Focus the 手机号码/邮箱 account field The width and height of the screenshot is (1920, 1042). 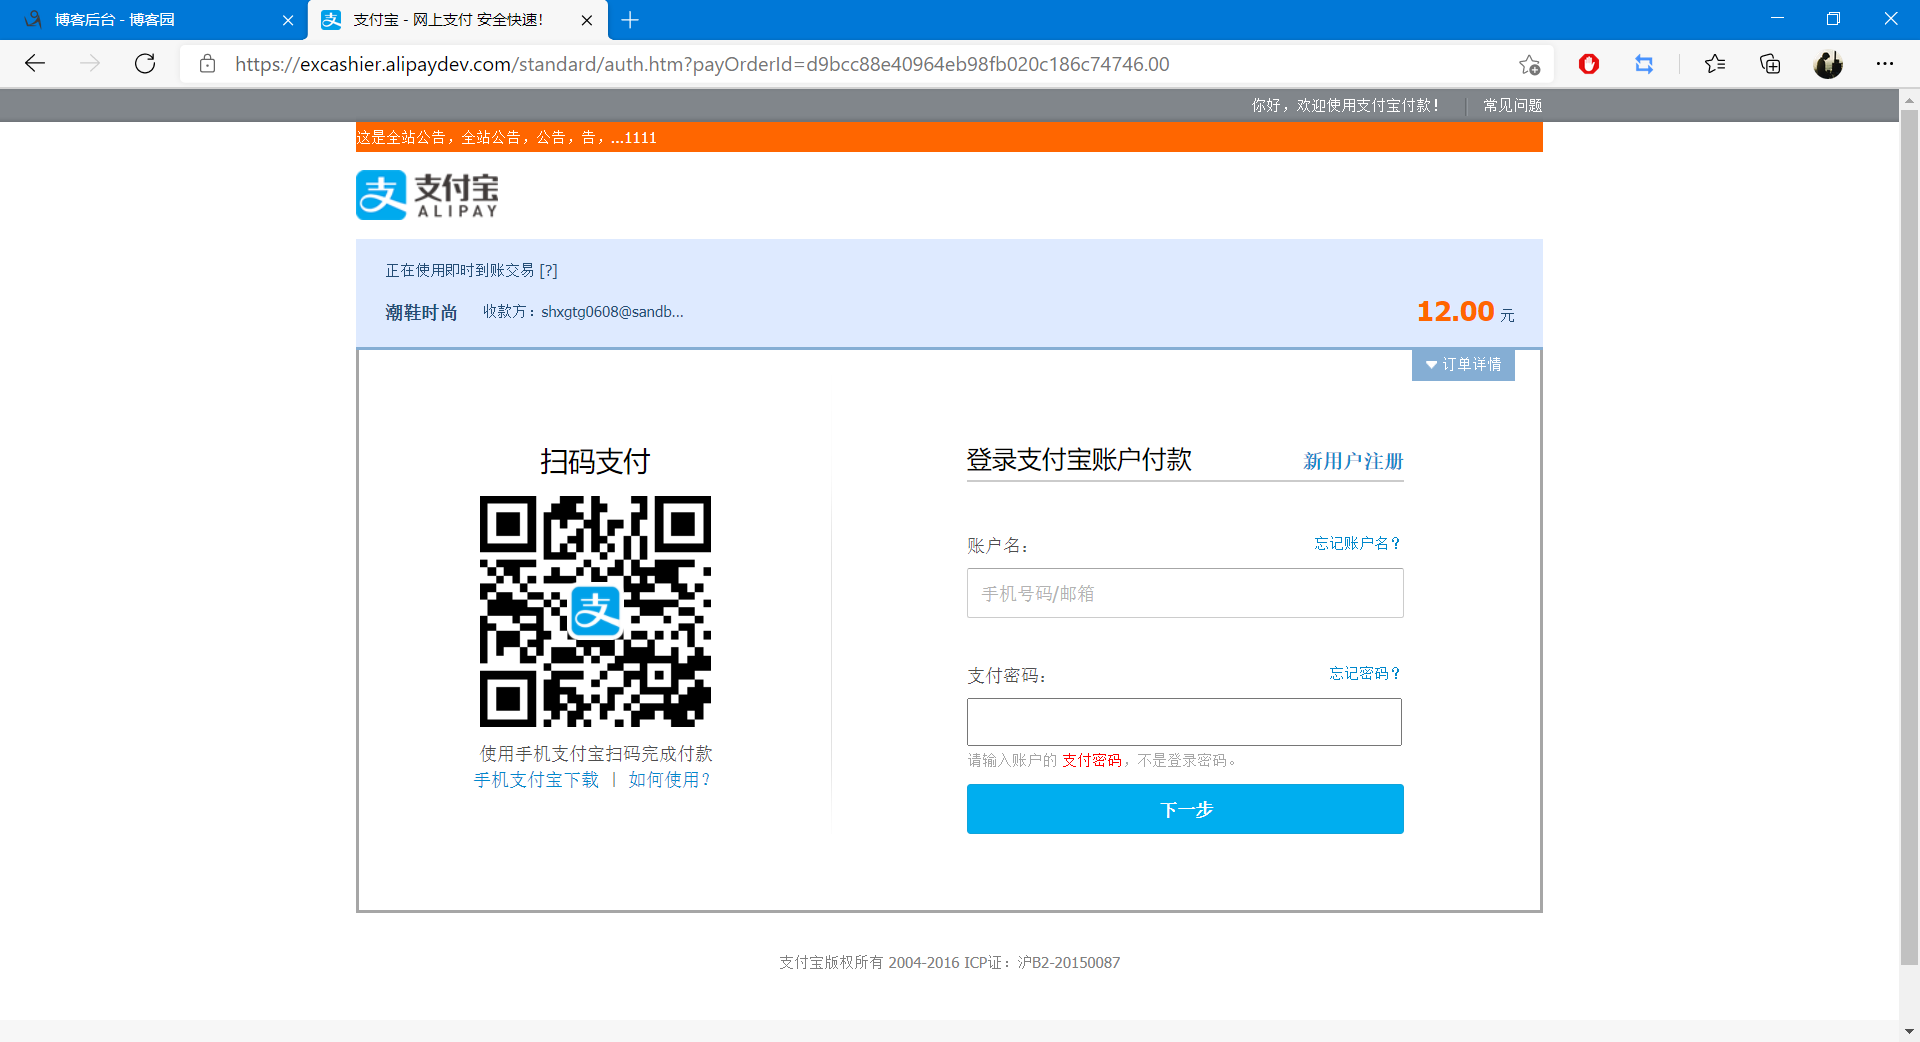click(1185, 593)
